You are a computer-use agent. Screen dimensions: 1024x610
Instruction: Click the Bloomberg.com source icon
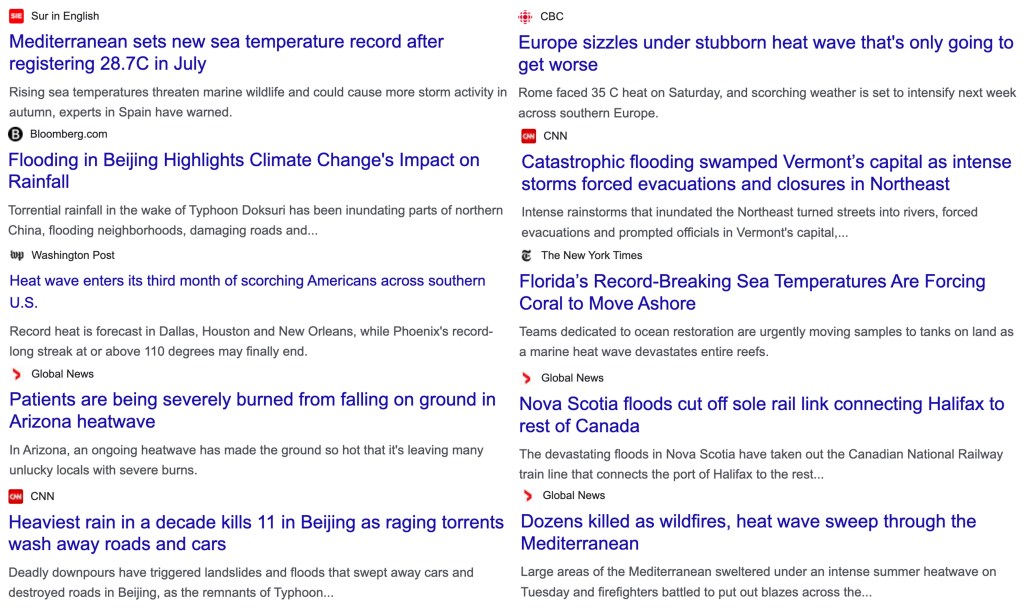tap(15, 134)
